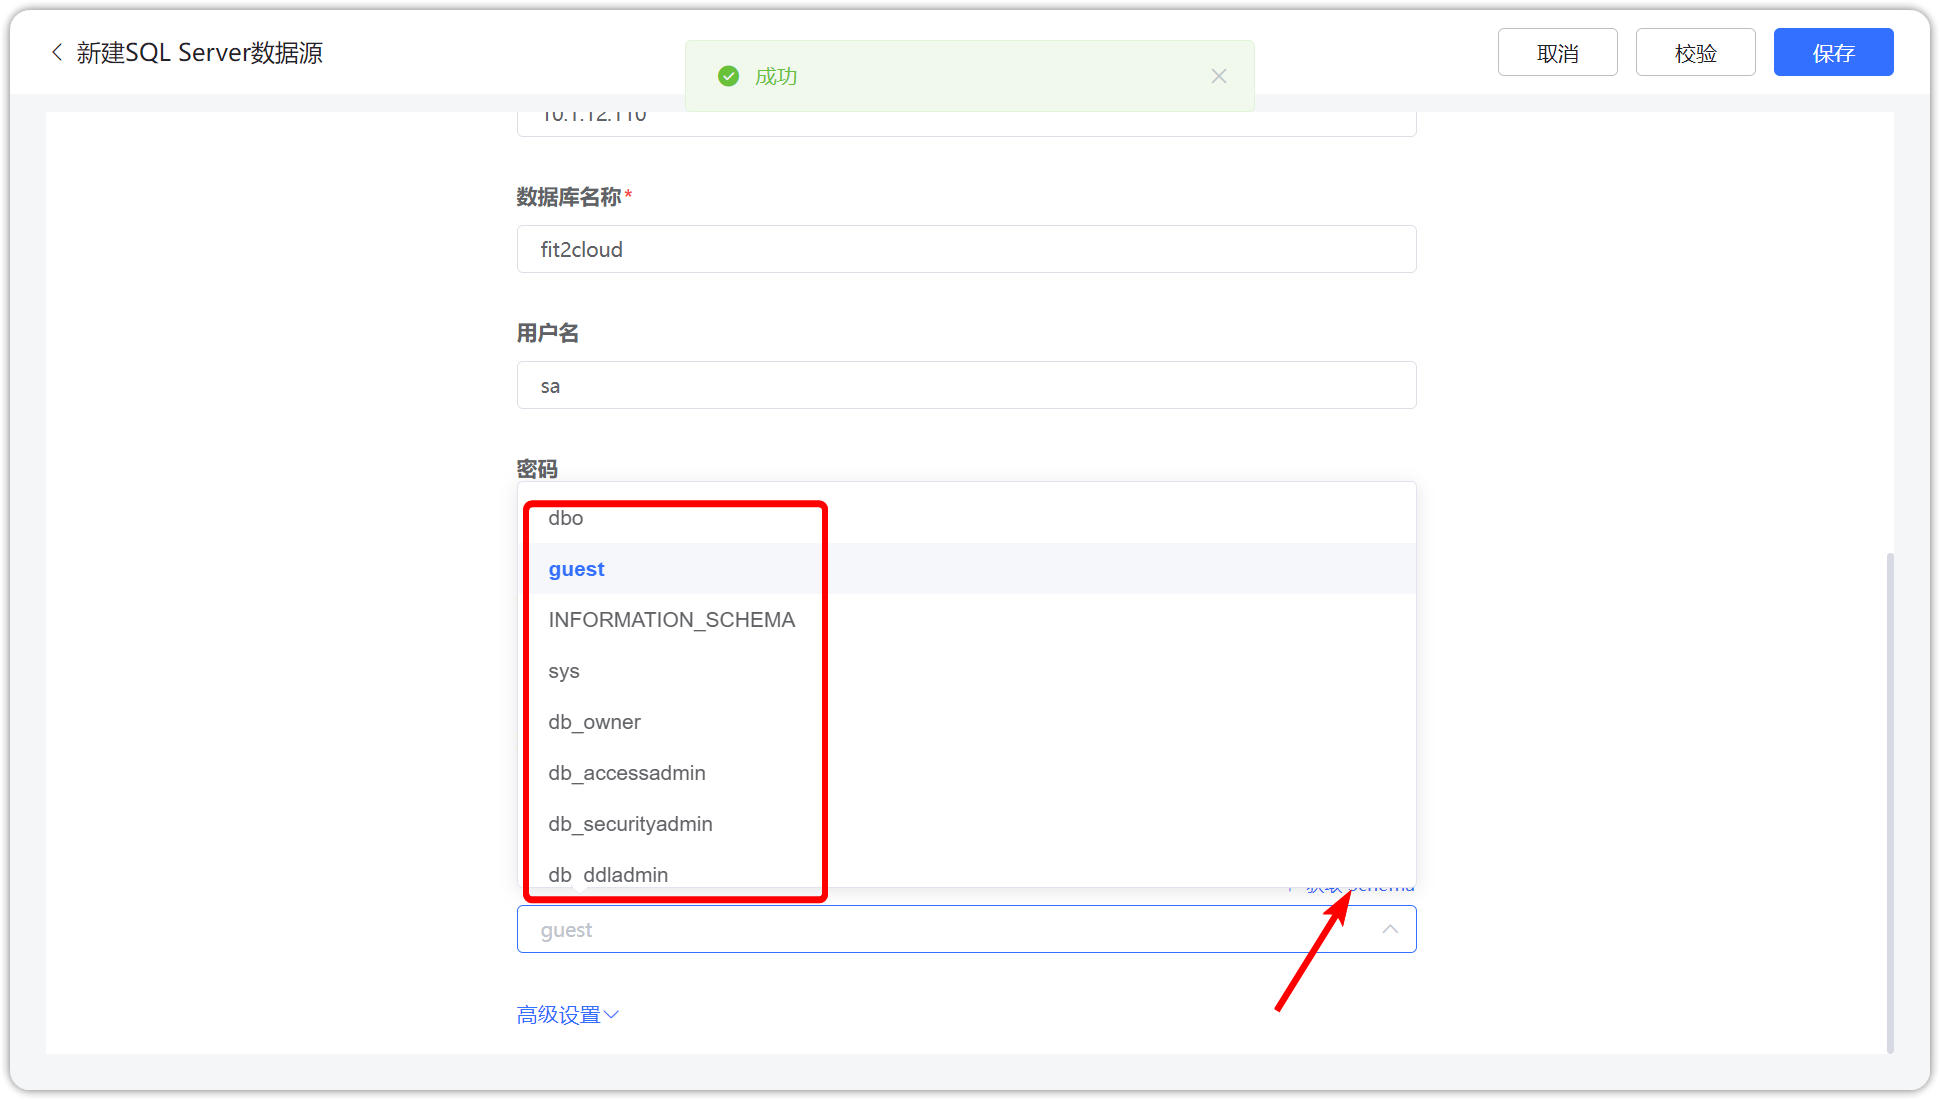1940x1100 pixels.
Task: Click the 校验 validate button
Action: (x=1695, y=51)
